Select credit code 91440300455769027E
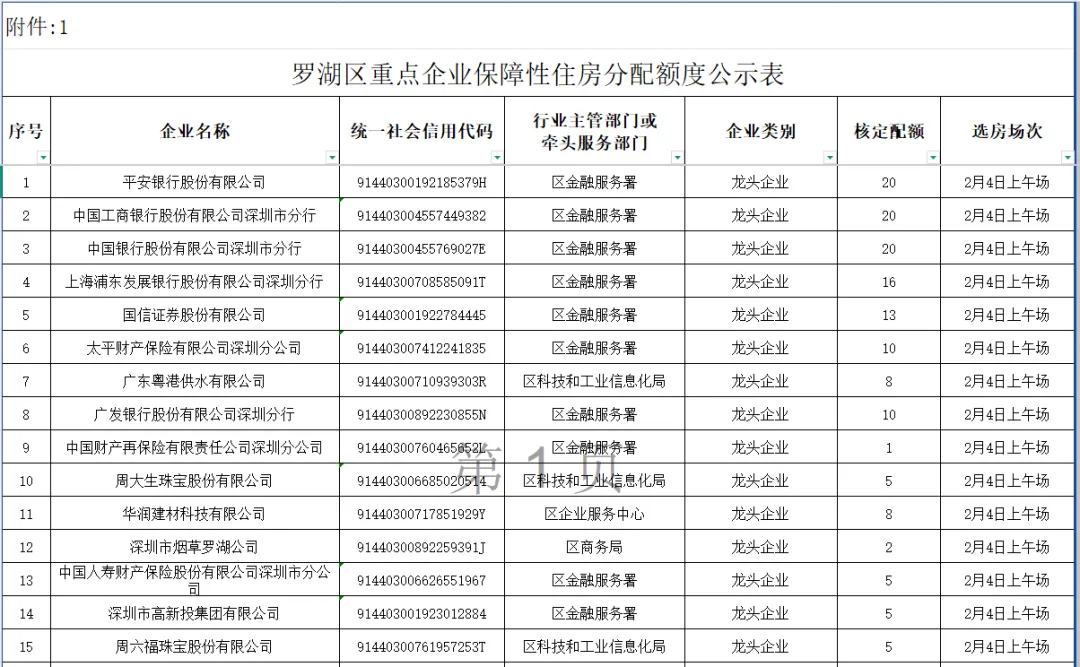1080x667 pixels. [x=422, y=249]
